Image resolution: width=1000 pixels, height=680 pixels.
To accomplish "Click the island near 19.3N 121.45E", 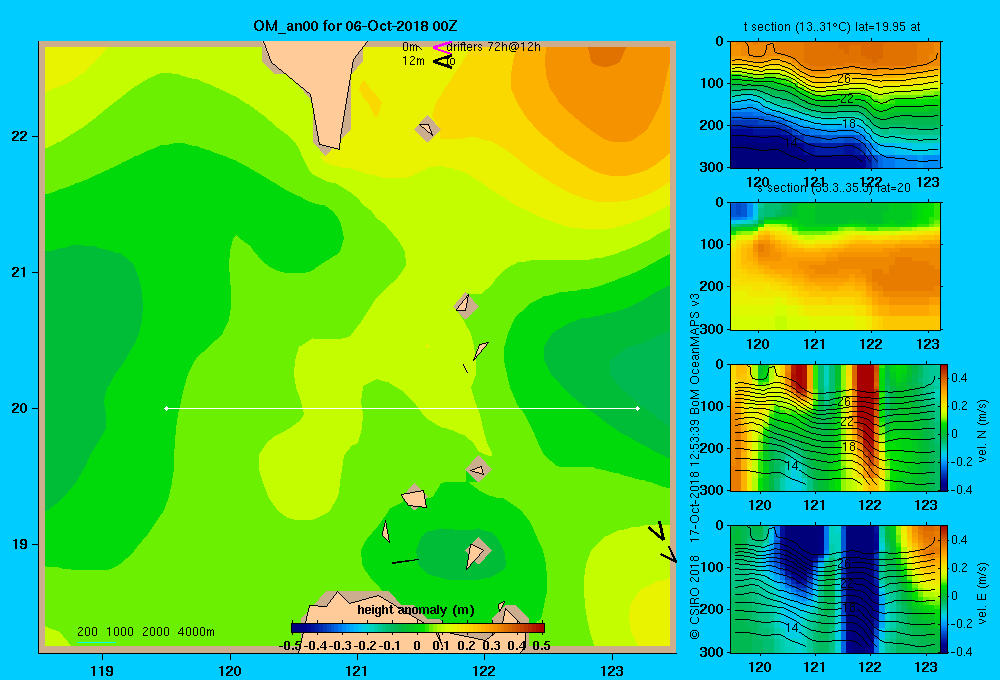I will [x=415, y=498].
